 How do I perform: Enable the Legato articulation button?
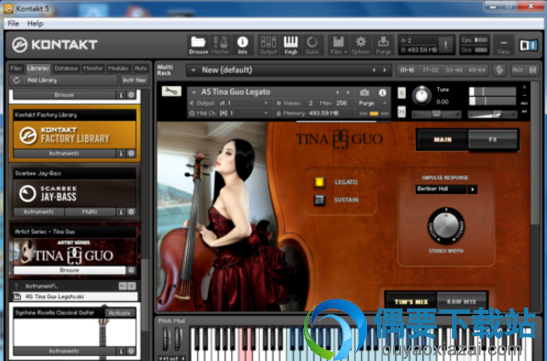319,182
